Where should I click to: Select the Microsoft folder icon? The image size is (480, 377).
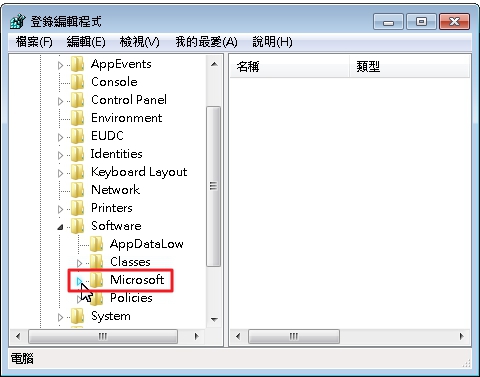click(x=96, y=280)
